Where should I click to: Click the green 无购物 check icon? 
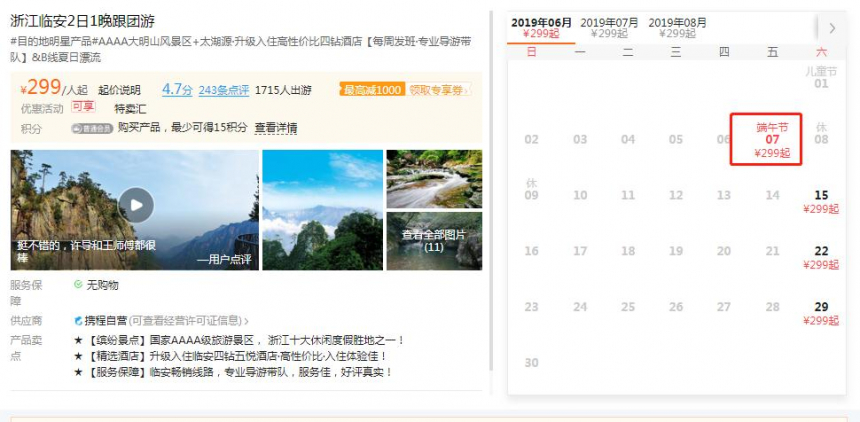(x=78, y=284)
